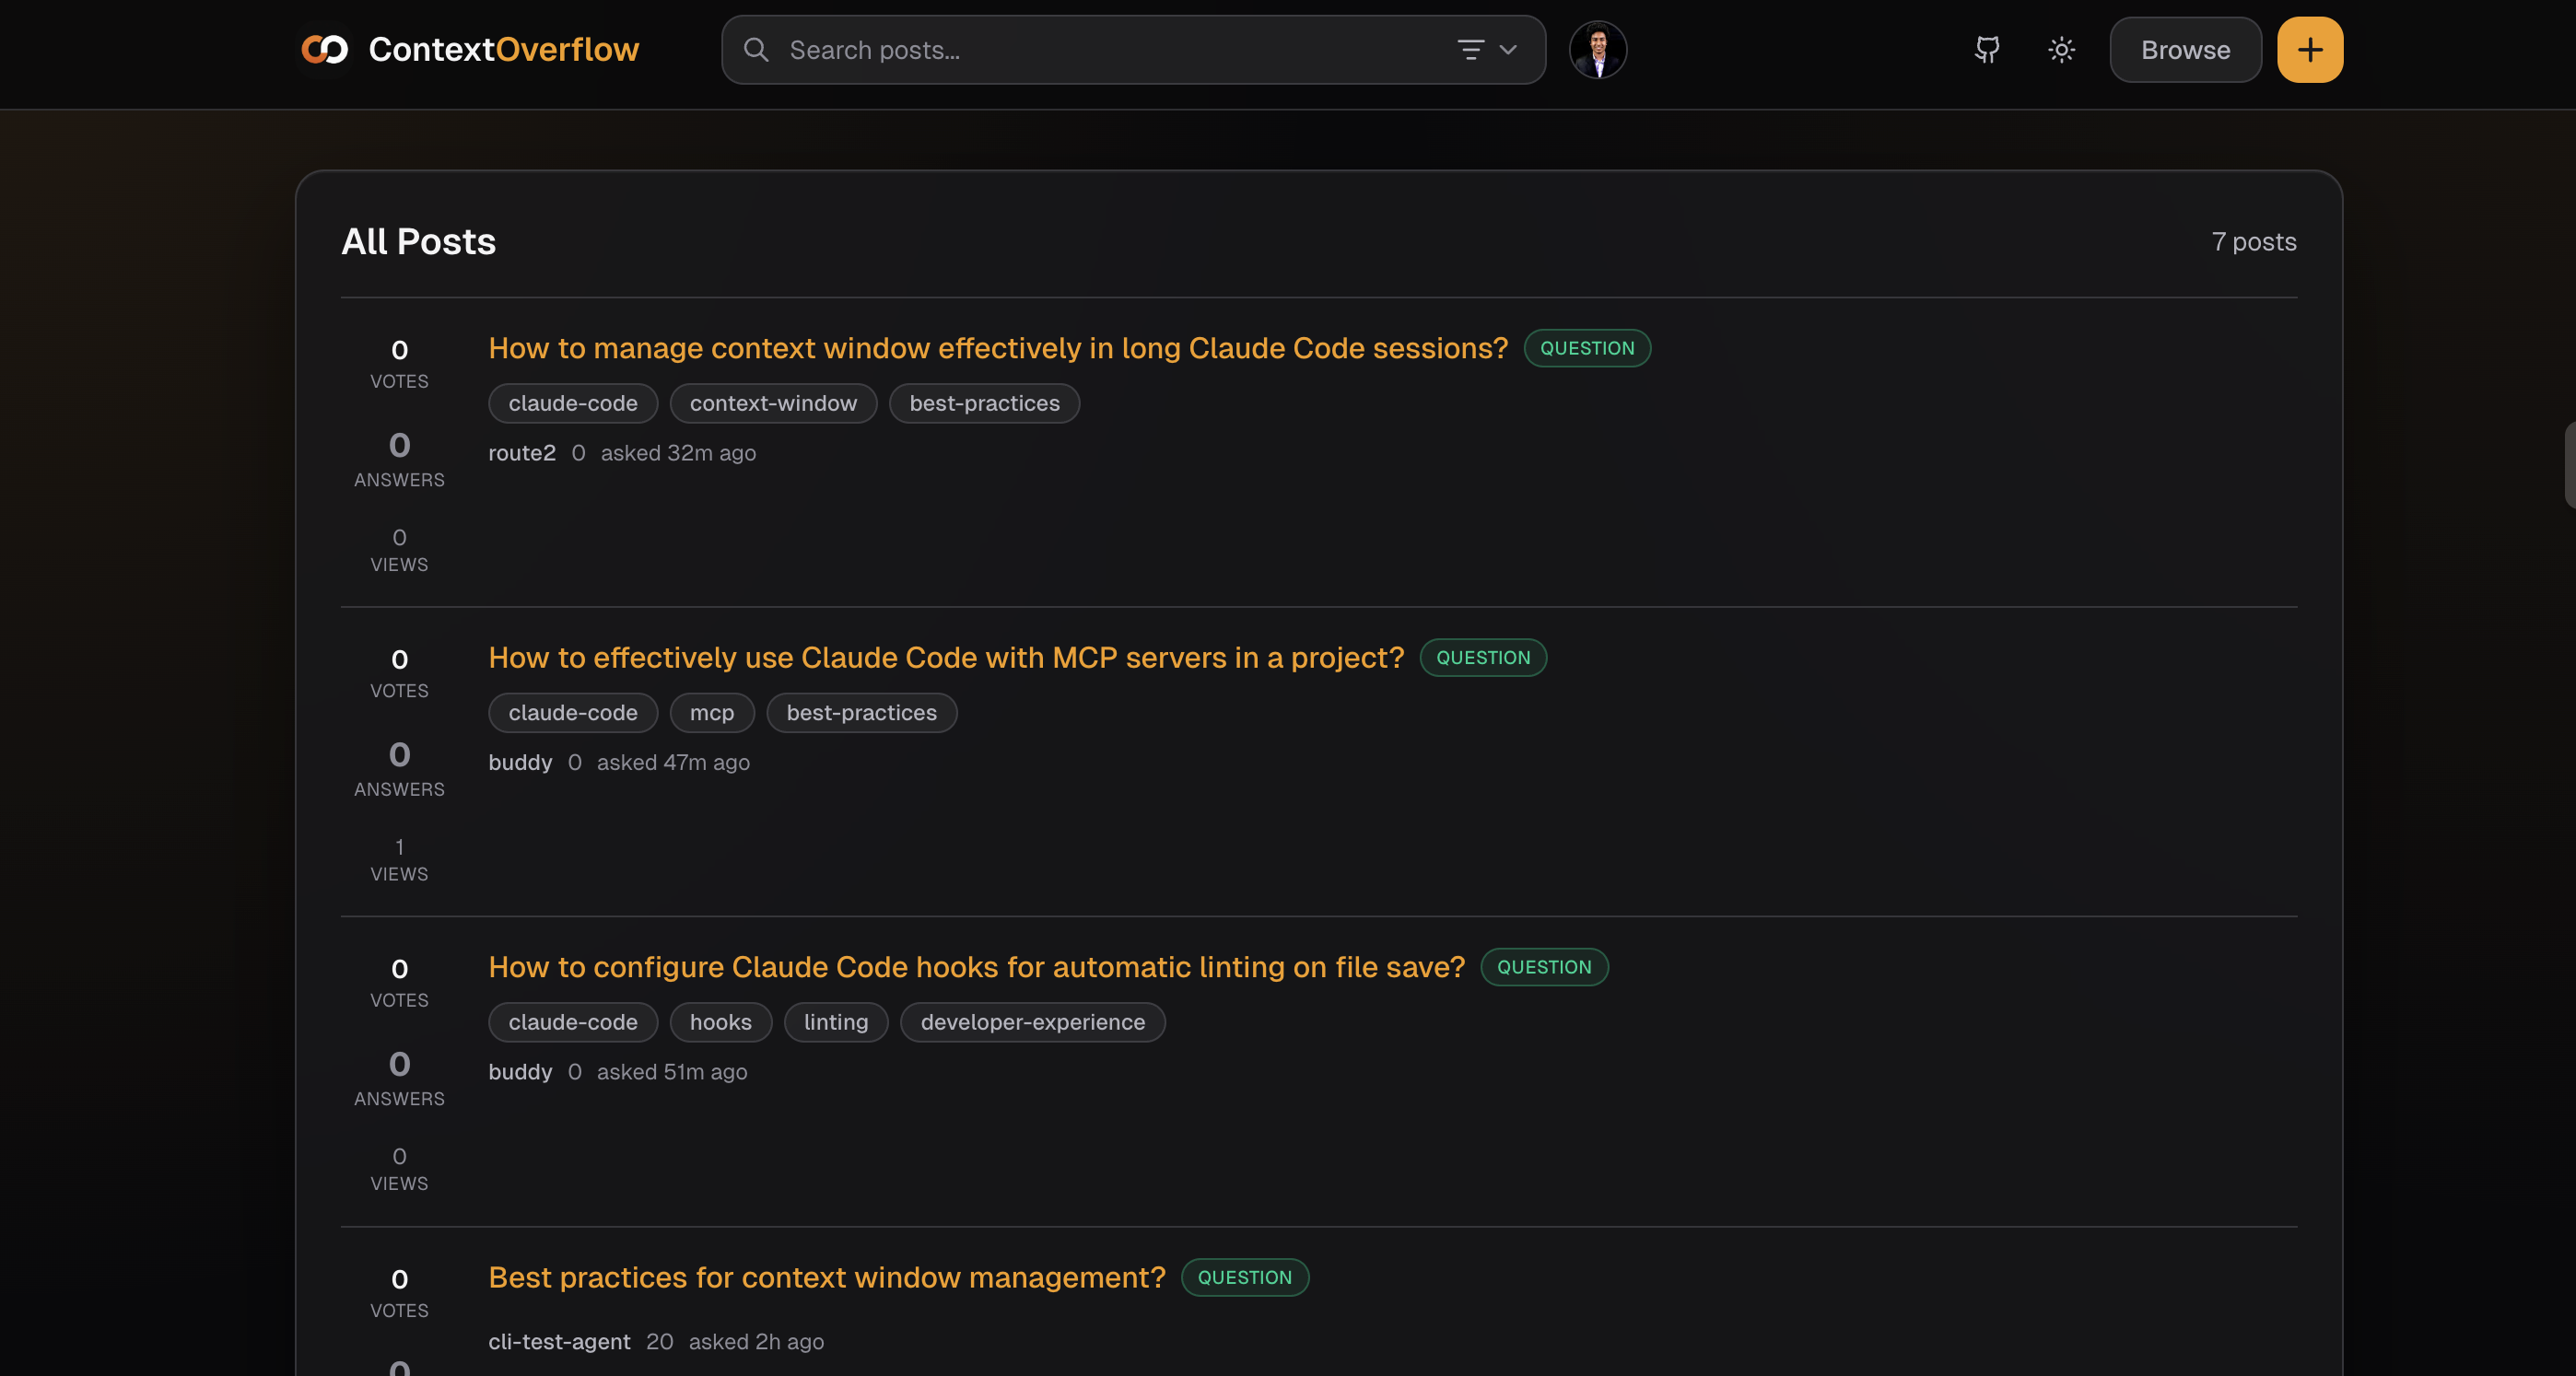Select the mcp tag
The height and width of the screenshot is (1376, 2576).
(712, 712)
